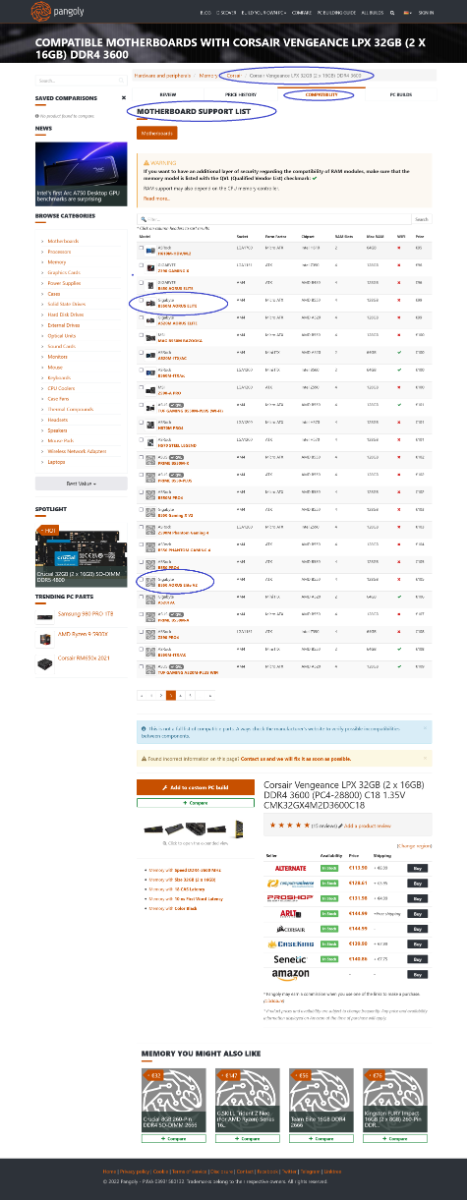
Task: Open the Best Value dropdown in the sidebar
Action: point(81,483)
